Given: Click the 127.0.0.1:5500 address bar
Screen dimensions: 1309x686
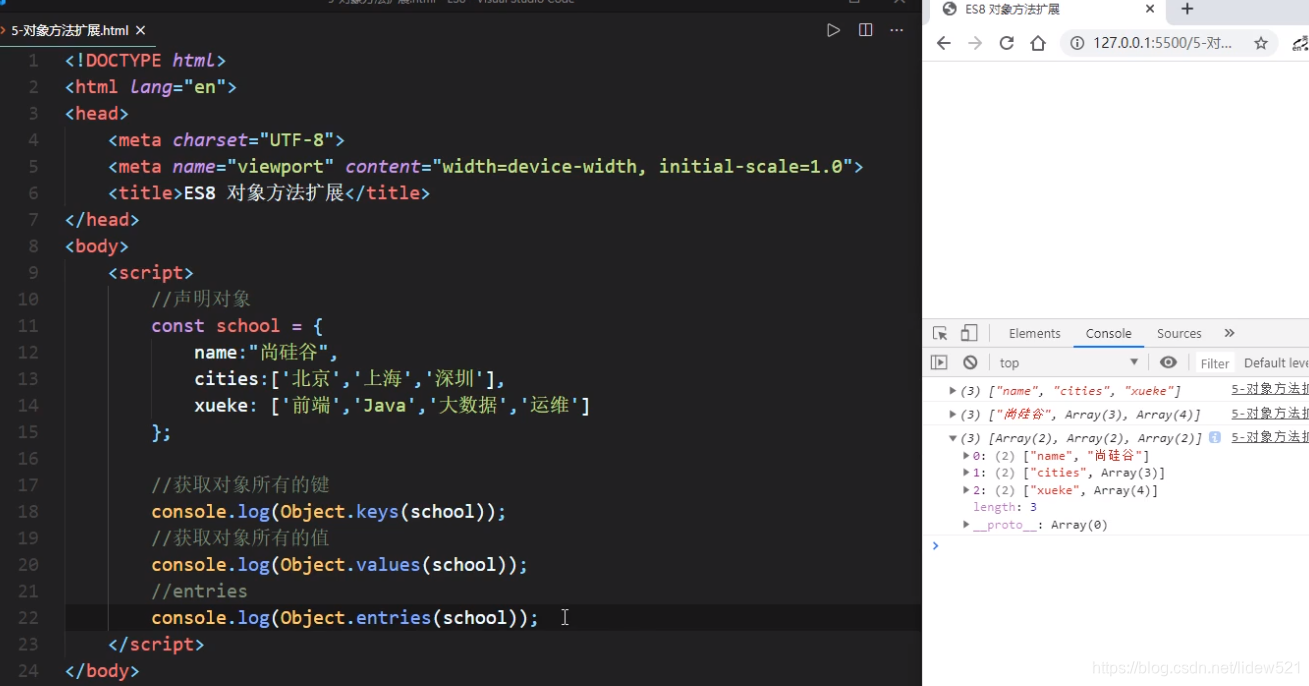Looking at the screenshot, I should [1162, 43].
